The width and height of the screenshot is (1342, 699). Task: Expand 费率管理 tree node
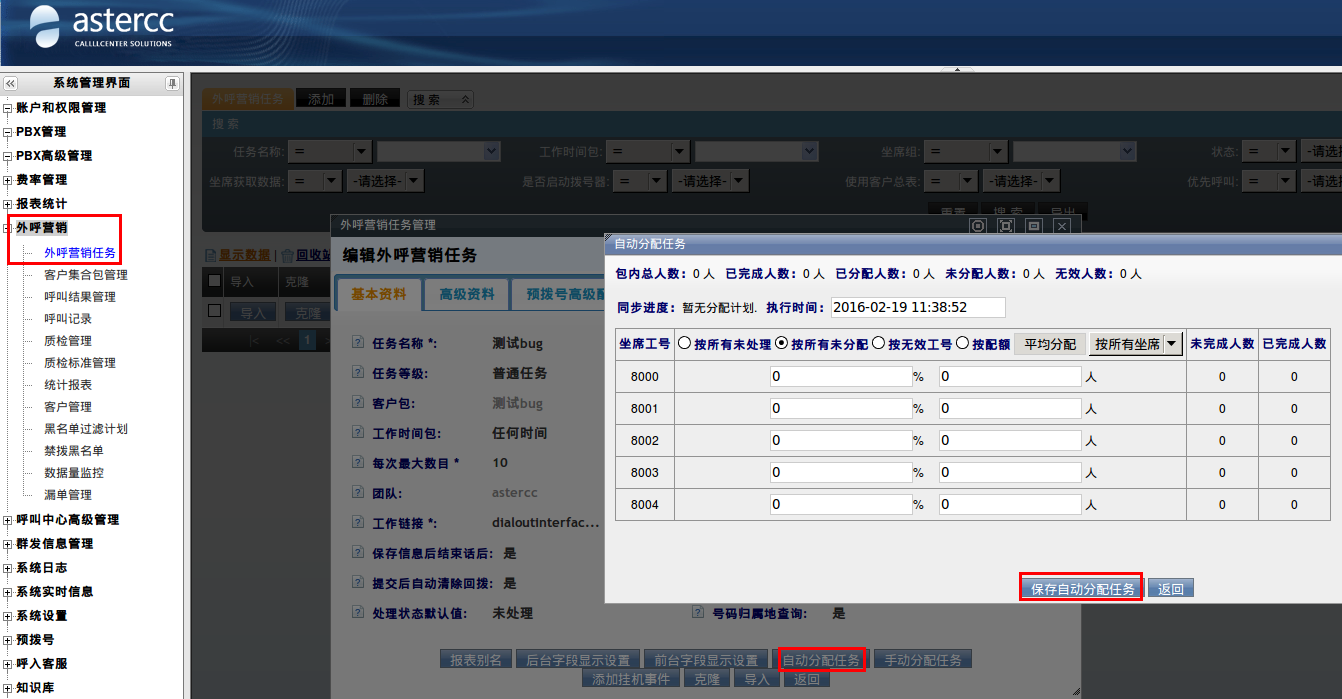pyautogui.click(x=8, y=180)
